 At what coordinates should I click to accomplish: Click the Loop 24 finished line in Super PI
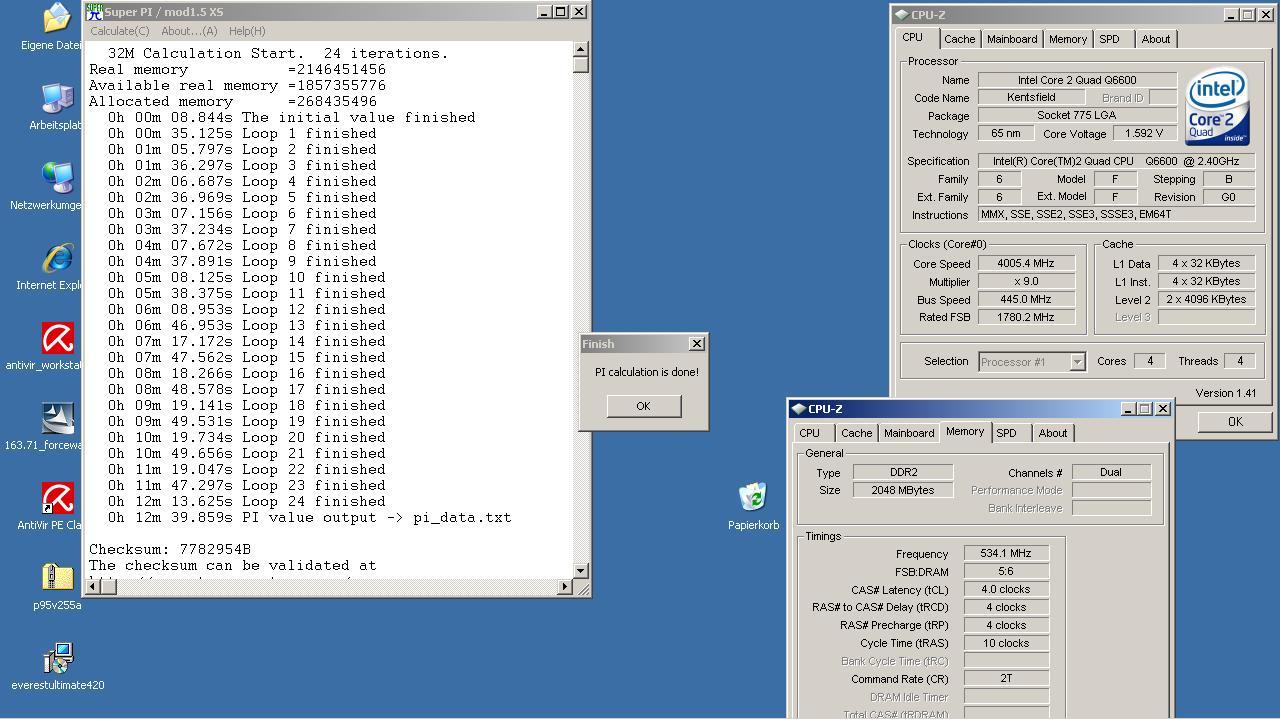247,501
